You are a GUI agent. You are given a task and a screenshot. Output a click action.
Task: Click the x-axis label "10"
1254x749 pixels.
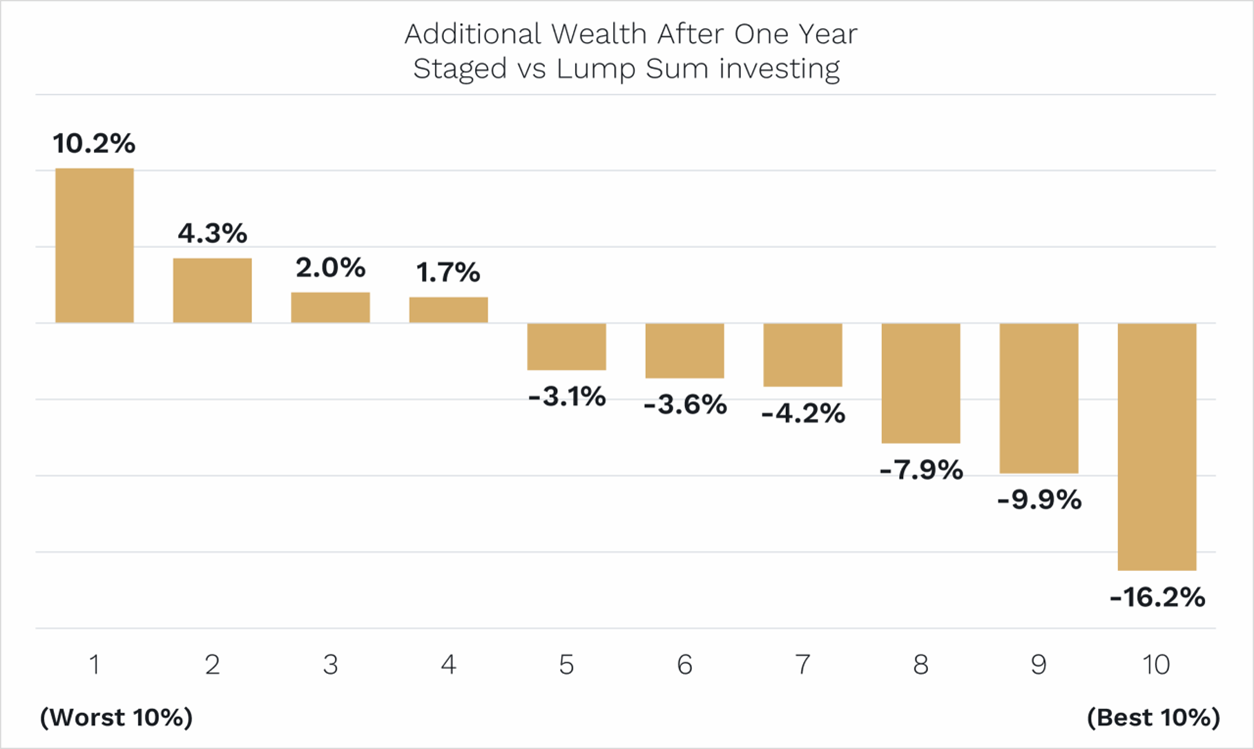[1156, 665]
